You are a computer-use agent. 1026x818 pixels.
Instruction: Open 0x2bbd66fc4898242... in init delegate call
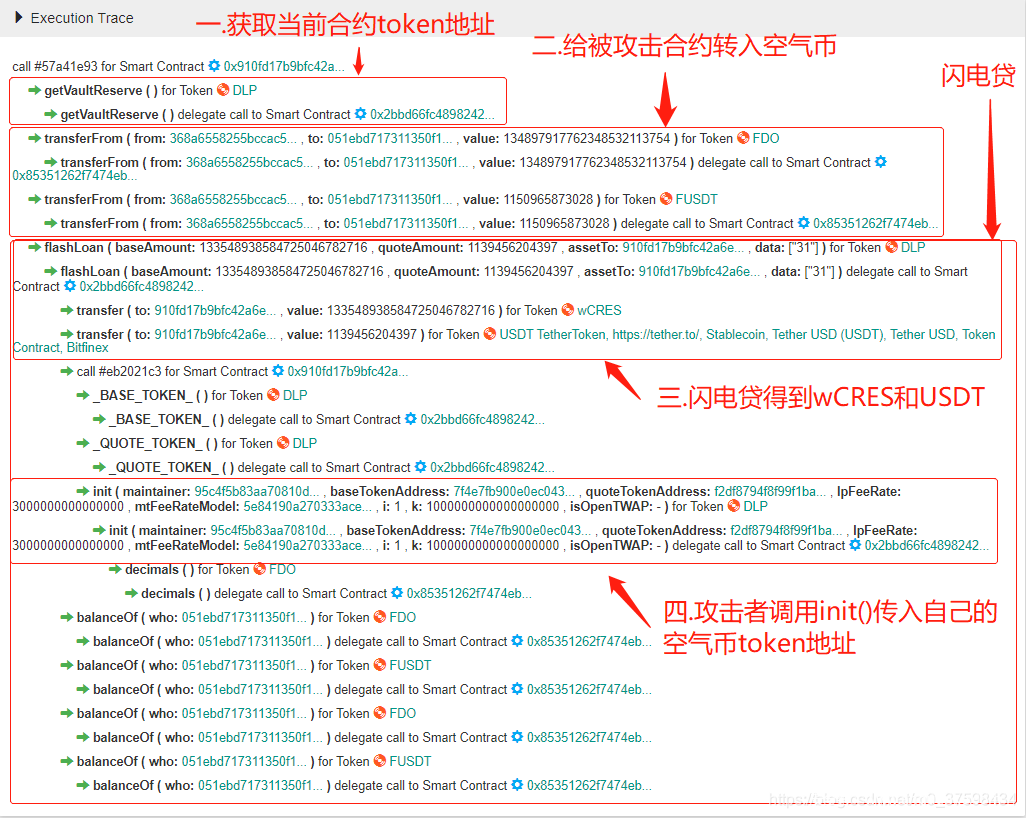pos(927,545)
